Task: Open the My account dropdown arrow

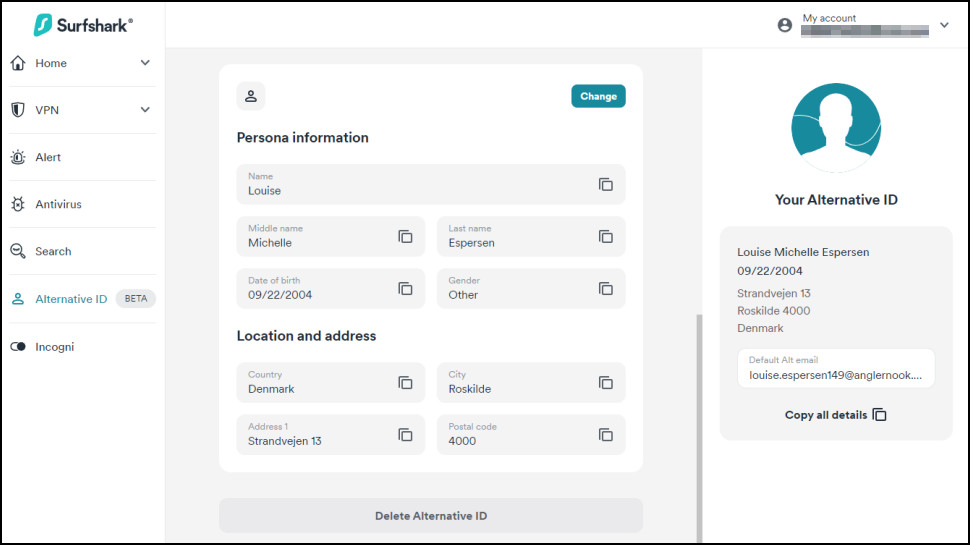Action: coord(944,25)
